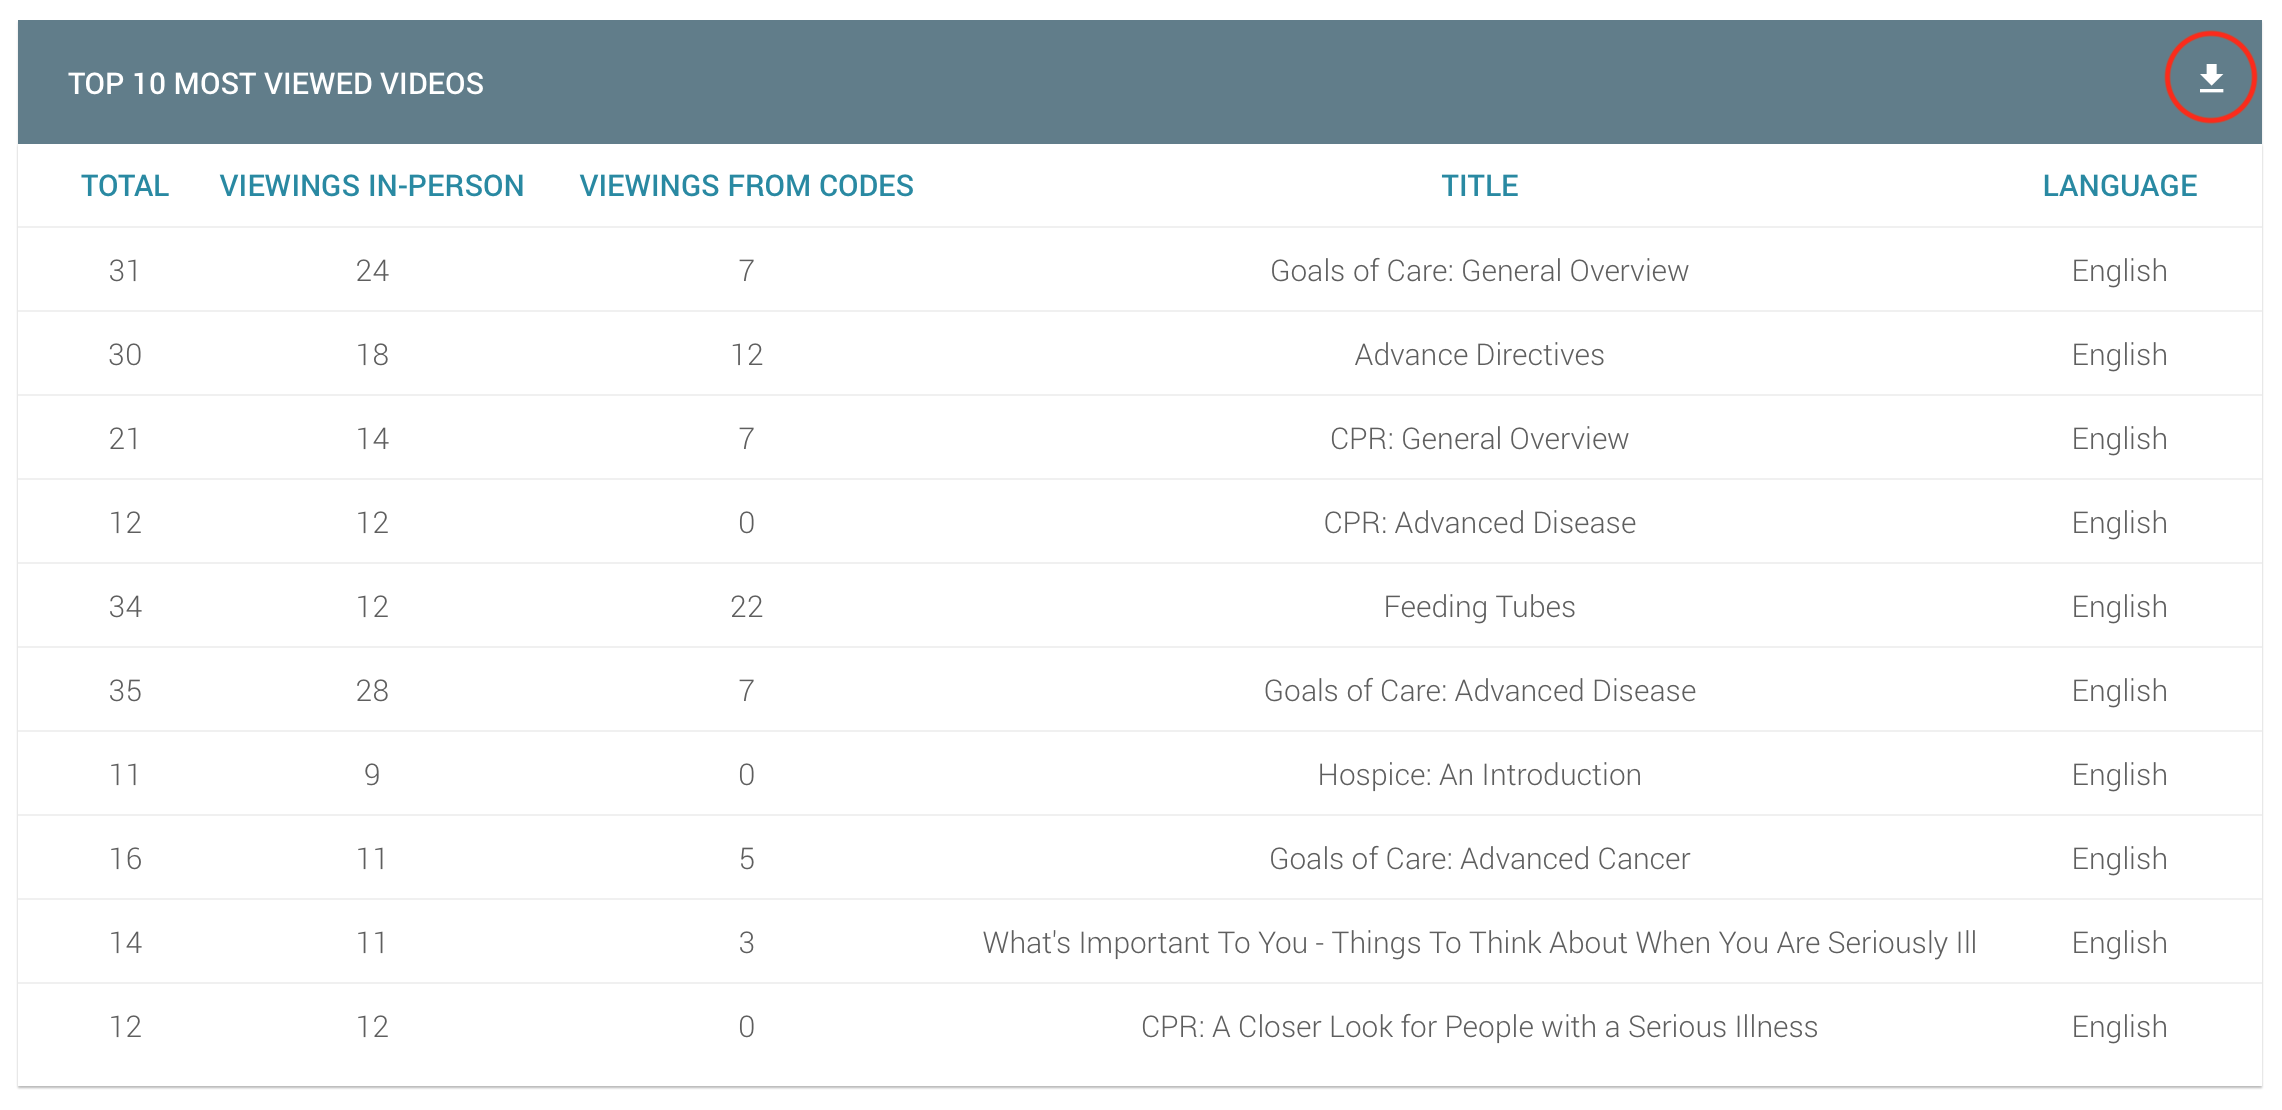This screenshot has height=1110, width=2282.
Task: Click the download icon in the header
Action: [x=2211, y=78]
